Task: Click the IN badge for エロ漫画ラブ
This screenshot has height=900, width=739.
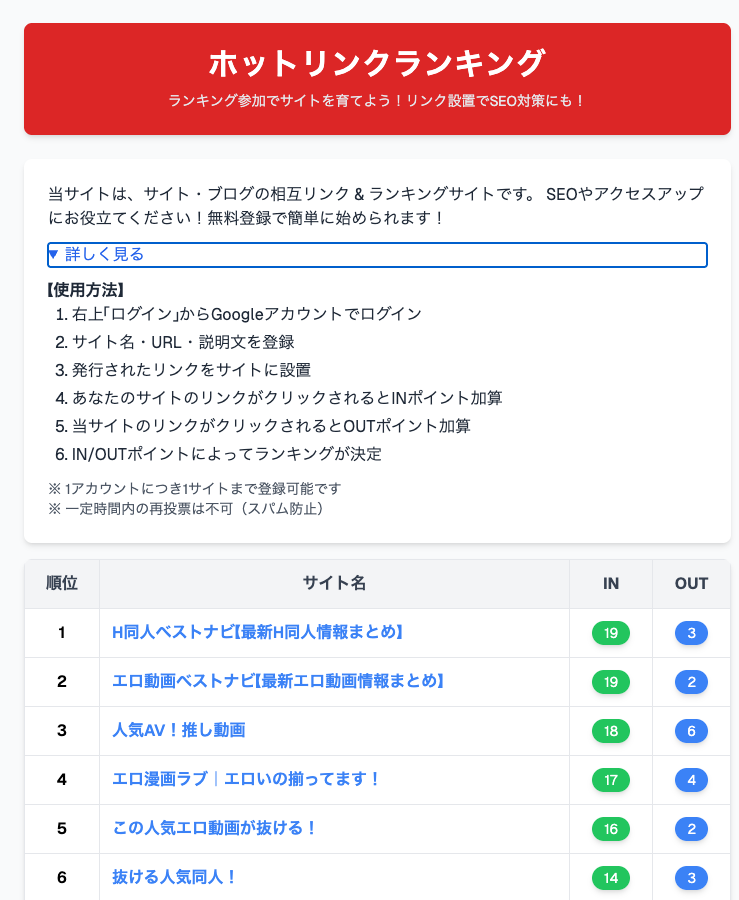Action: [610, 780]
